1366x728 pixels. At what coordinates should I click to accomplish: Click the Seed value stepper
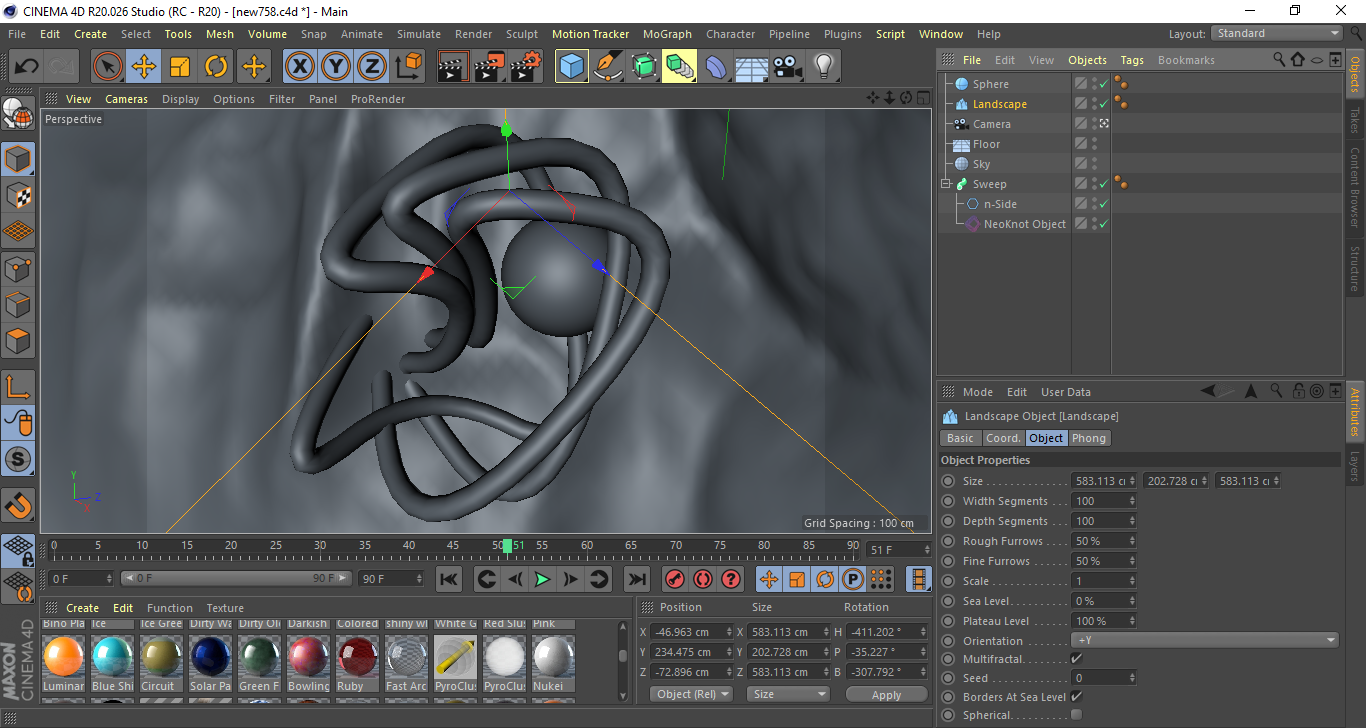point(1132,678)
